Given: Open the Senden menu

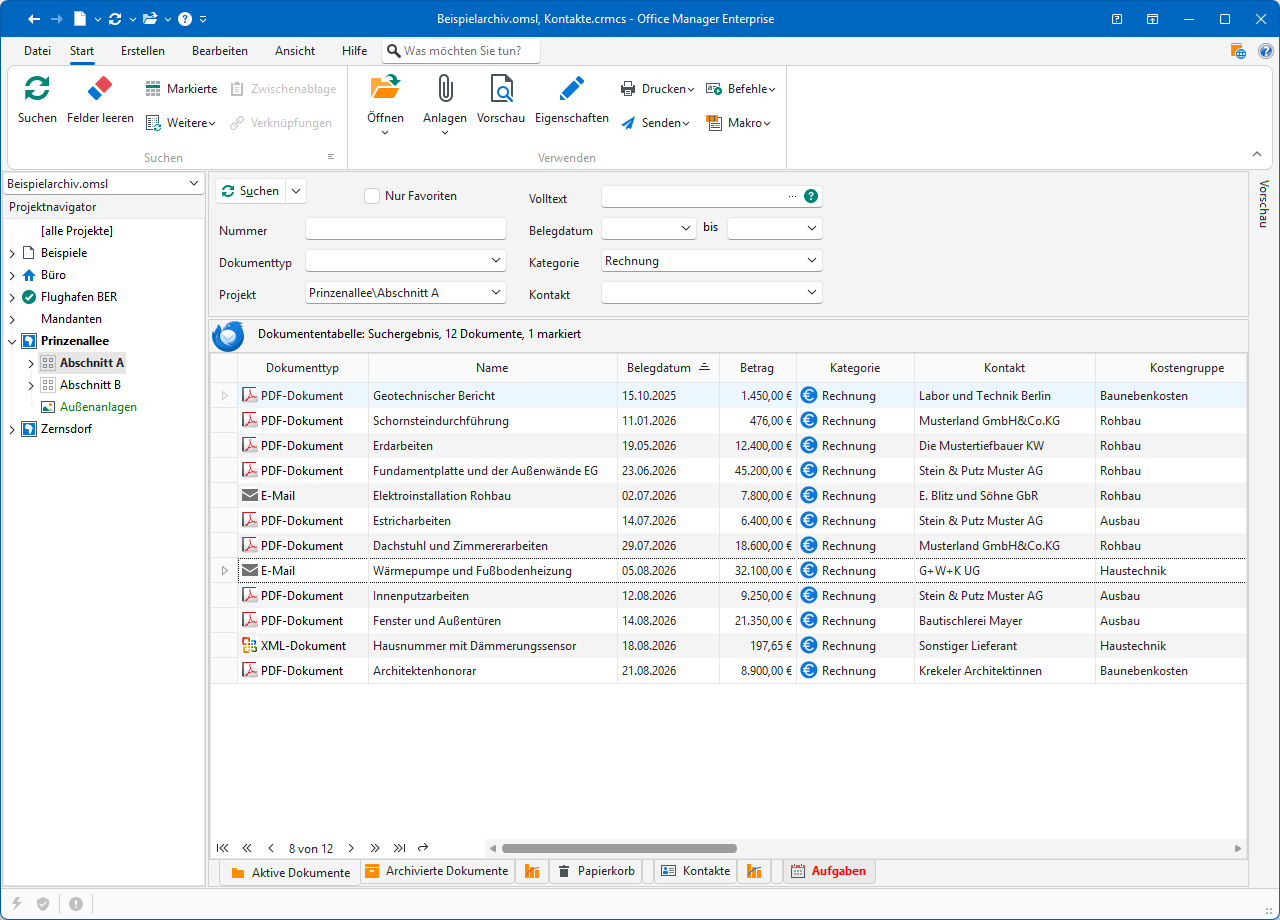Looking at the screenshot, I should pos(655,123).
